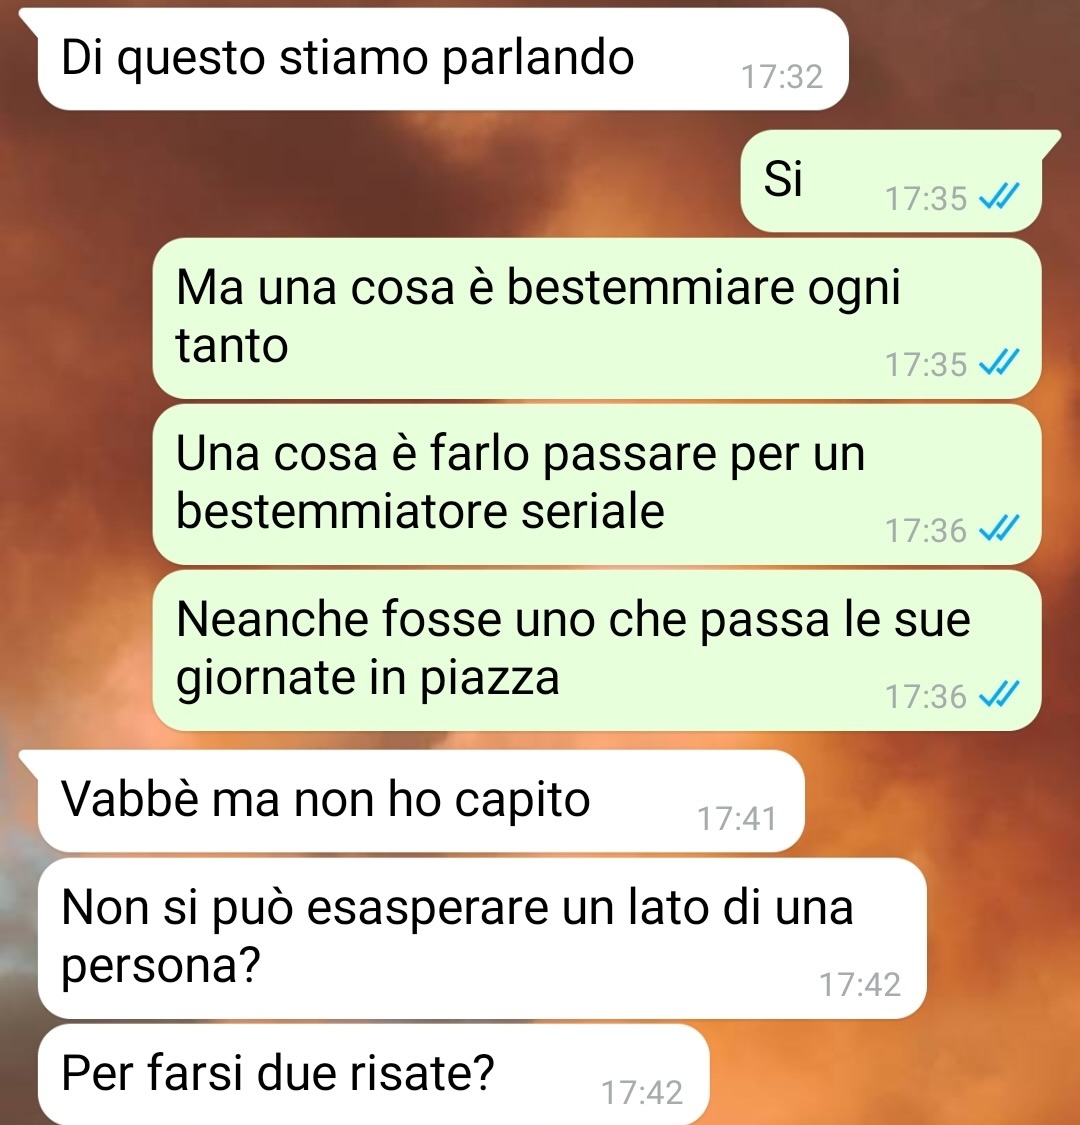This screenshot has width=1080, height=1125.
Task: Tap the 17:41 timestamp
Action: [x=737, y=819]
